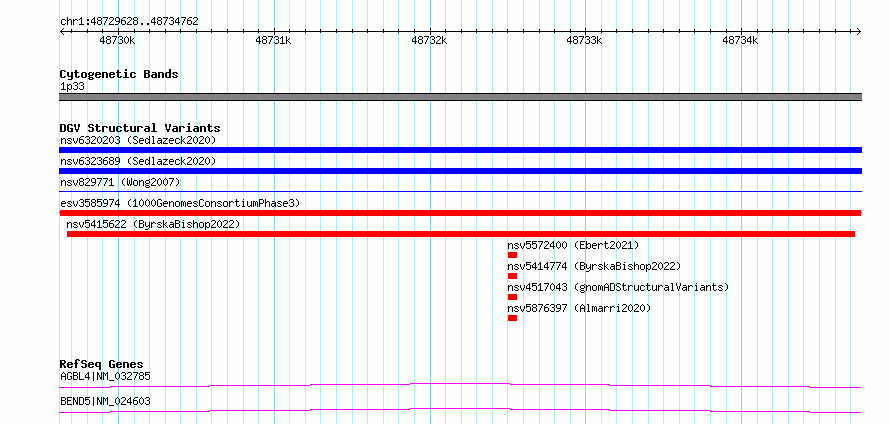Click the small red nsv5572400 variant block
The height and width of the screenshot is (424, 890).
(513, 255)
